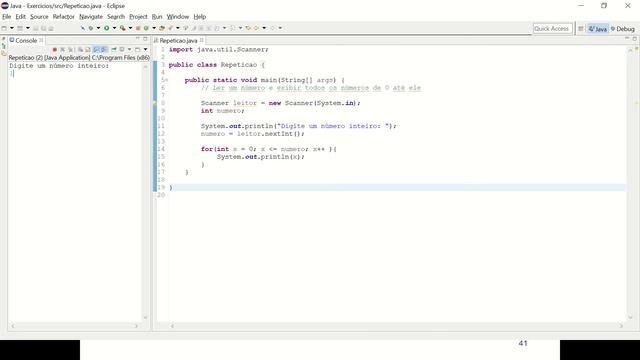Screen dimensions: 640x360
Task: Close the Repeticao.java editor tab
Action: tap(202, 40)
